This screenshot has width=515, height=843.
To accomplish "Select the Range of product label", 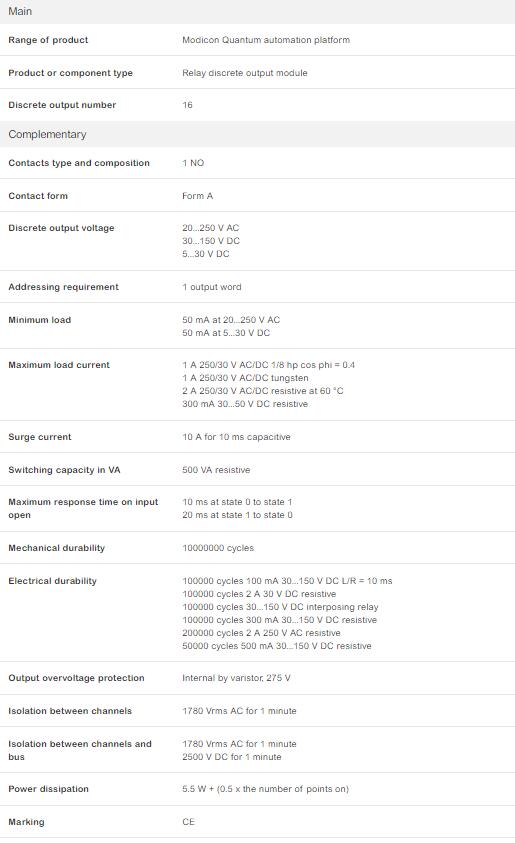I will (x=48, y=40).
